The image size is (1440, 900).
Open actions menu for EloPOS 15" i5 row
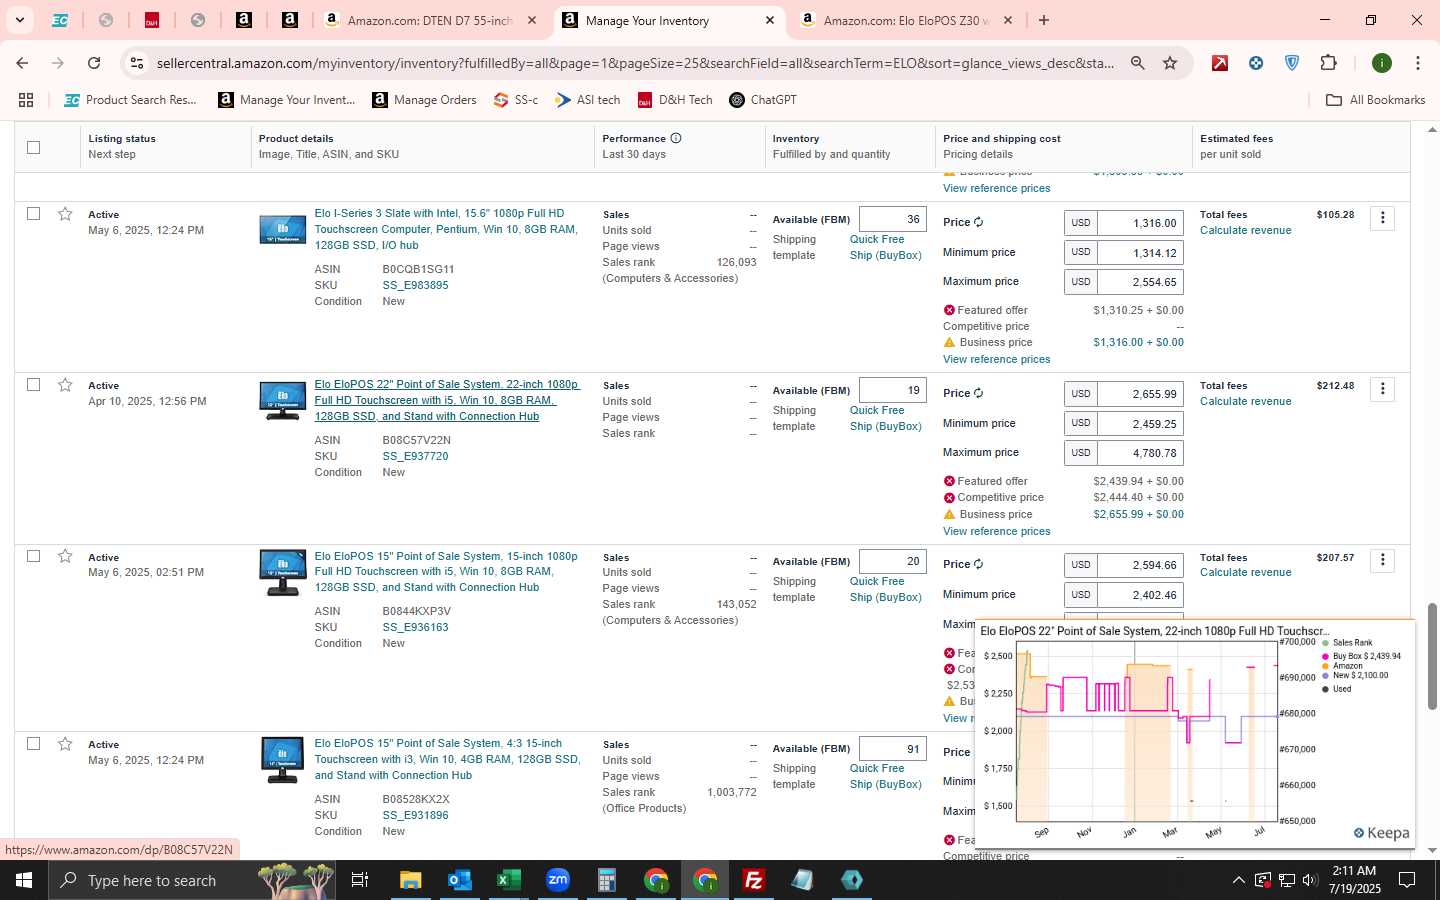(1382, 560)
